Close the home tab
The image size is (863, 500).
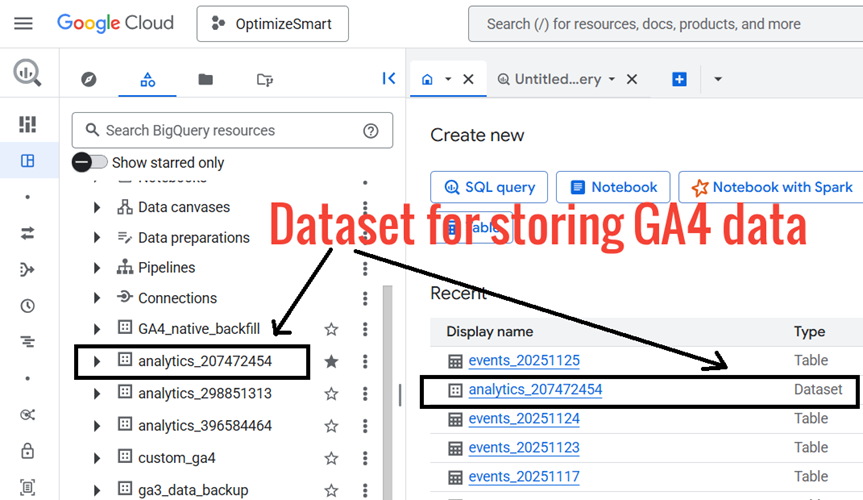(x=468, y=79)
